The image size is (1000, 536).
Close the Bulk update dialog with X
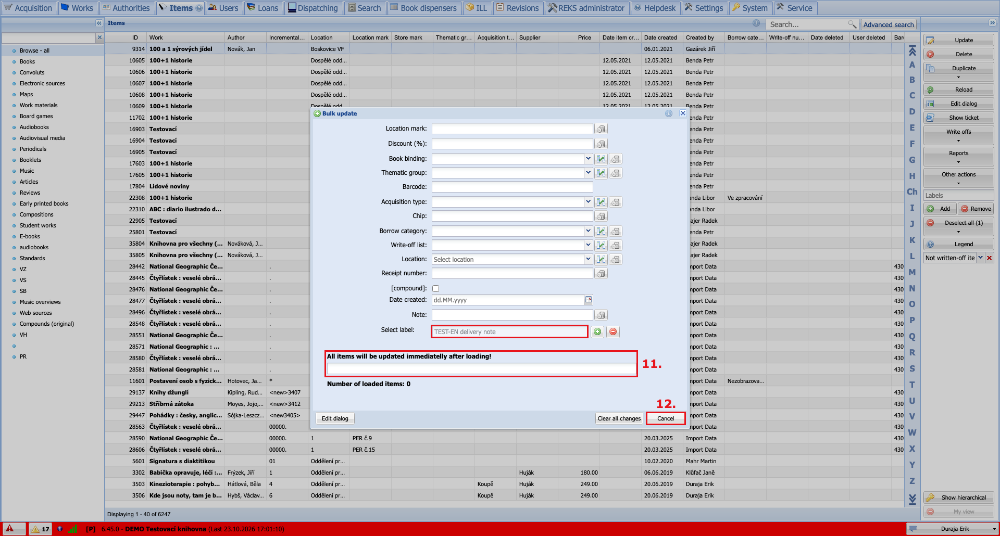pos(682,113)
